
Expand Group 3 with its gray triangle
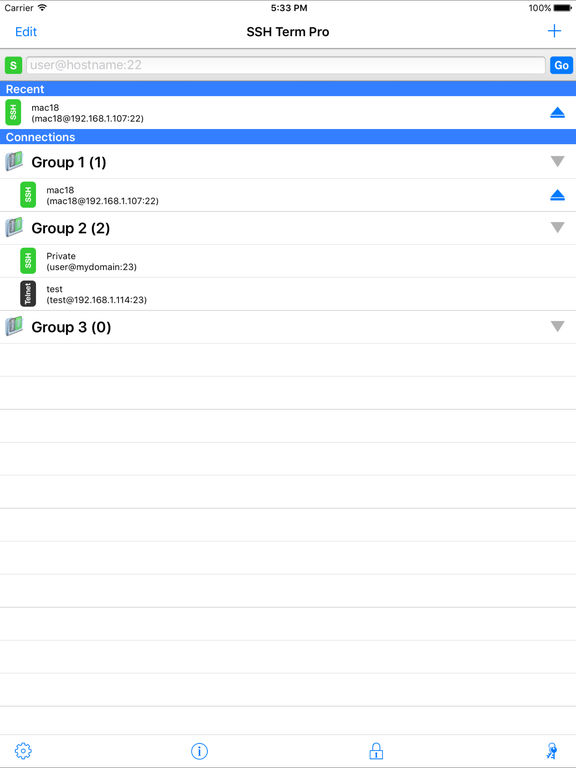click(x=557, y=326)
